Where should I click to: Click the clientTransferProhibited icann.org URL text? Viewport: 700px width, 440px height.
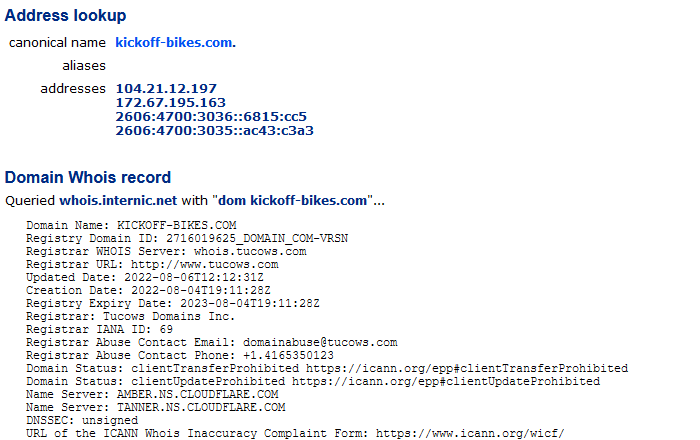pos(467,368)
